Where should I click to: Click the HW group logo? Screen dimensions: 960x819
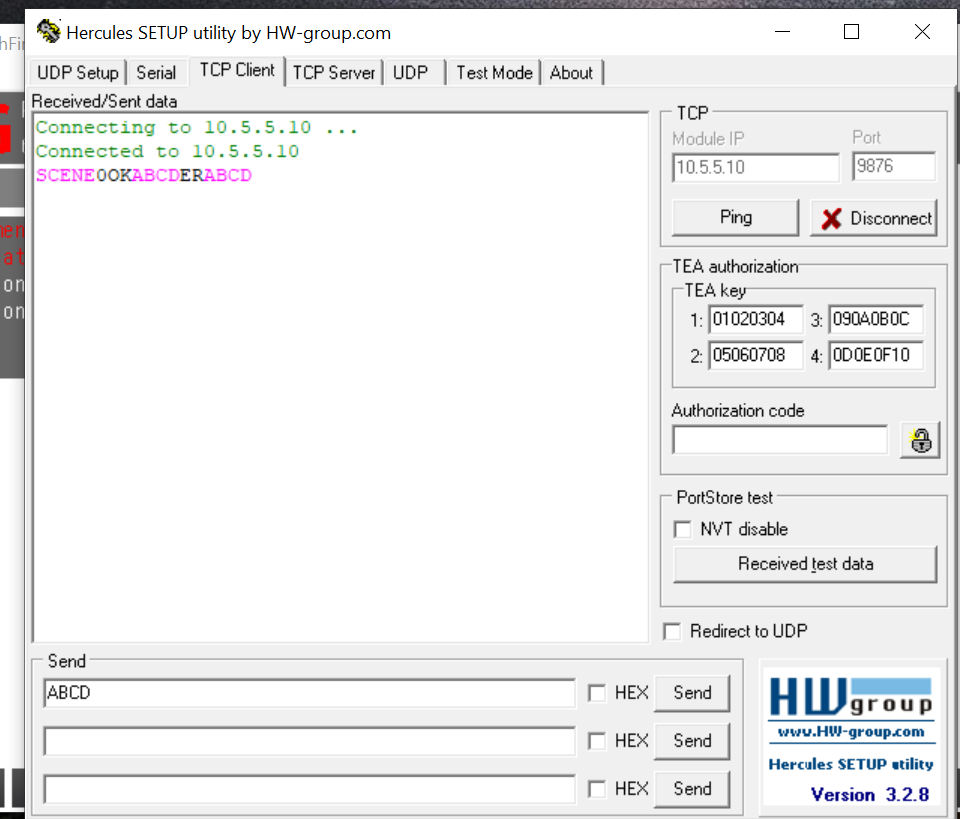(852, 694)
